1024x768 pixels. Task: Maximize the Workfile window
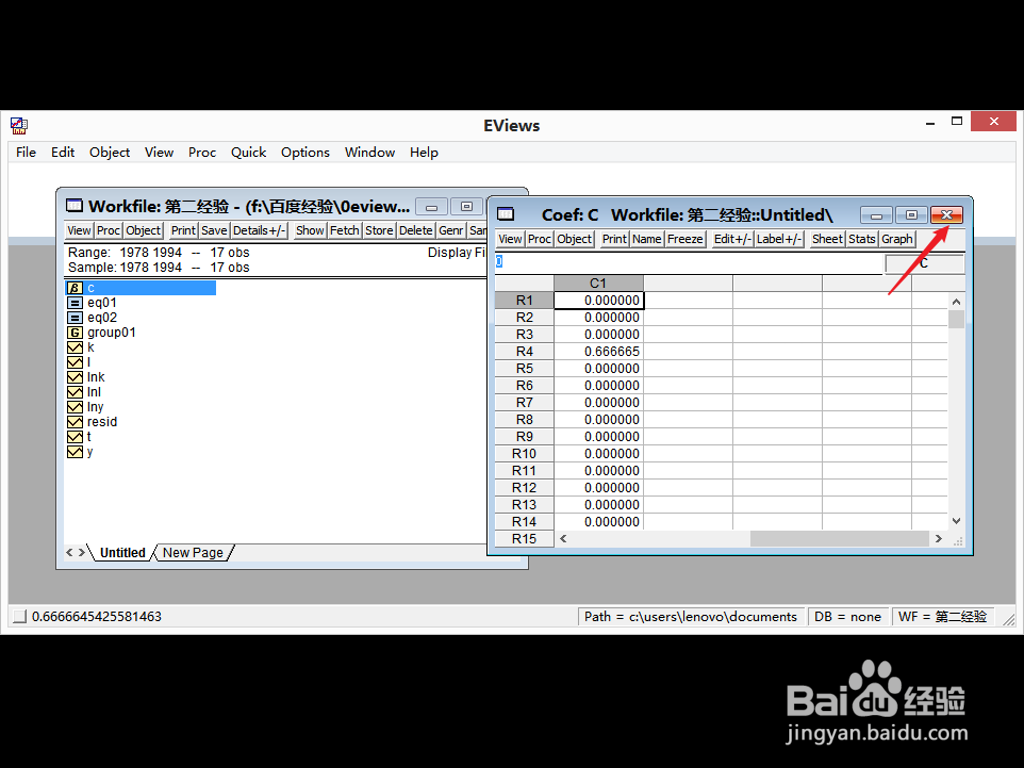(466, 207)
